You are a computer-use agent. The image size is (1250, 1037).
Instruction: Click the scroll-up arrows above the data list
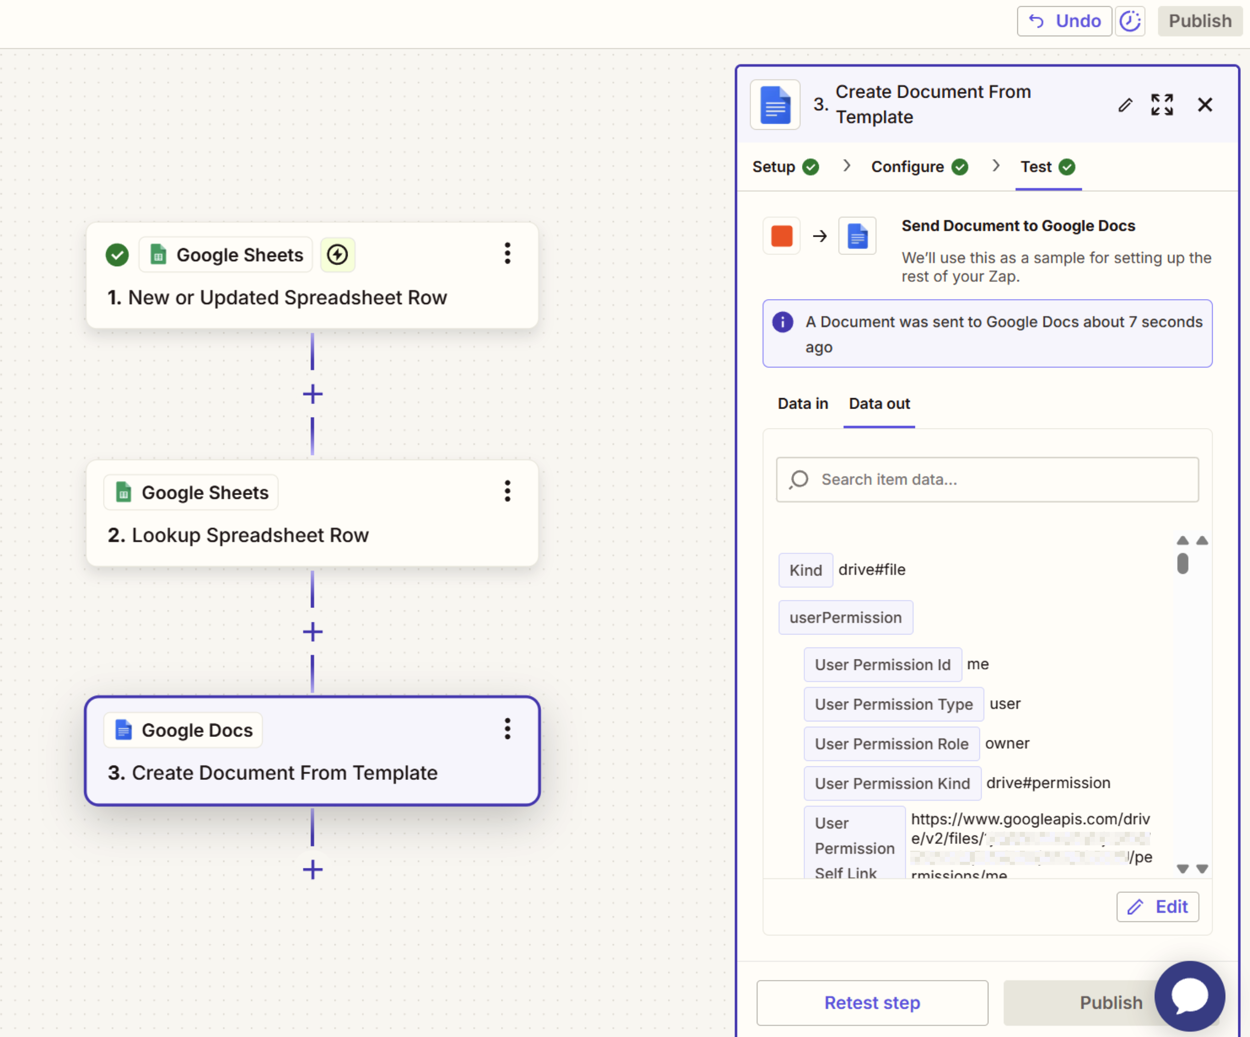[x=1192, y=541]
